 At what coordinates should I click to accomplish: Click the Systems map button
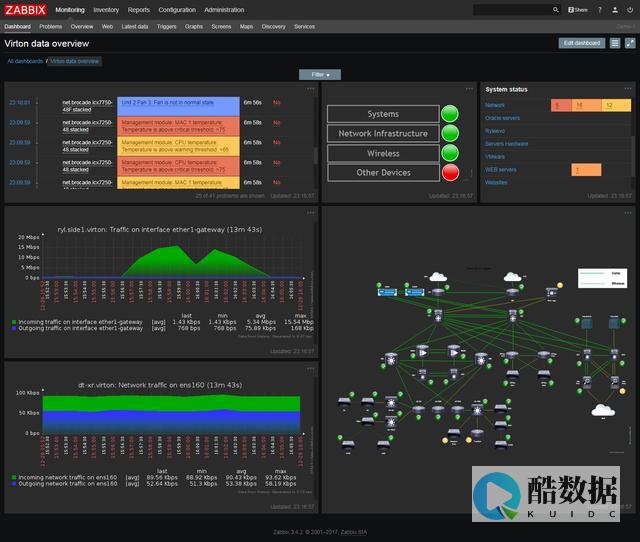[383, 114]
